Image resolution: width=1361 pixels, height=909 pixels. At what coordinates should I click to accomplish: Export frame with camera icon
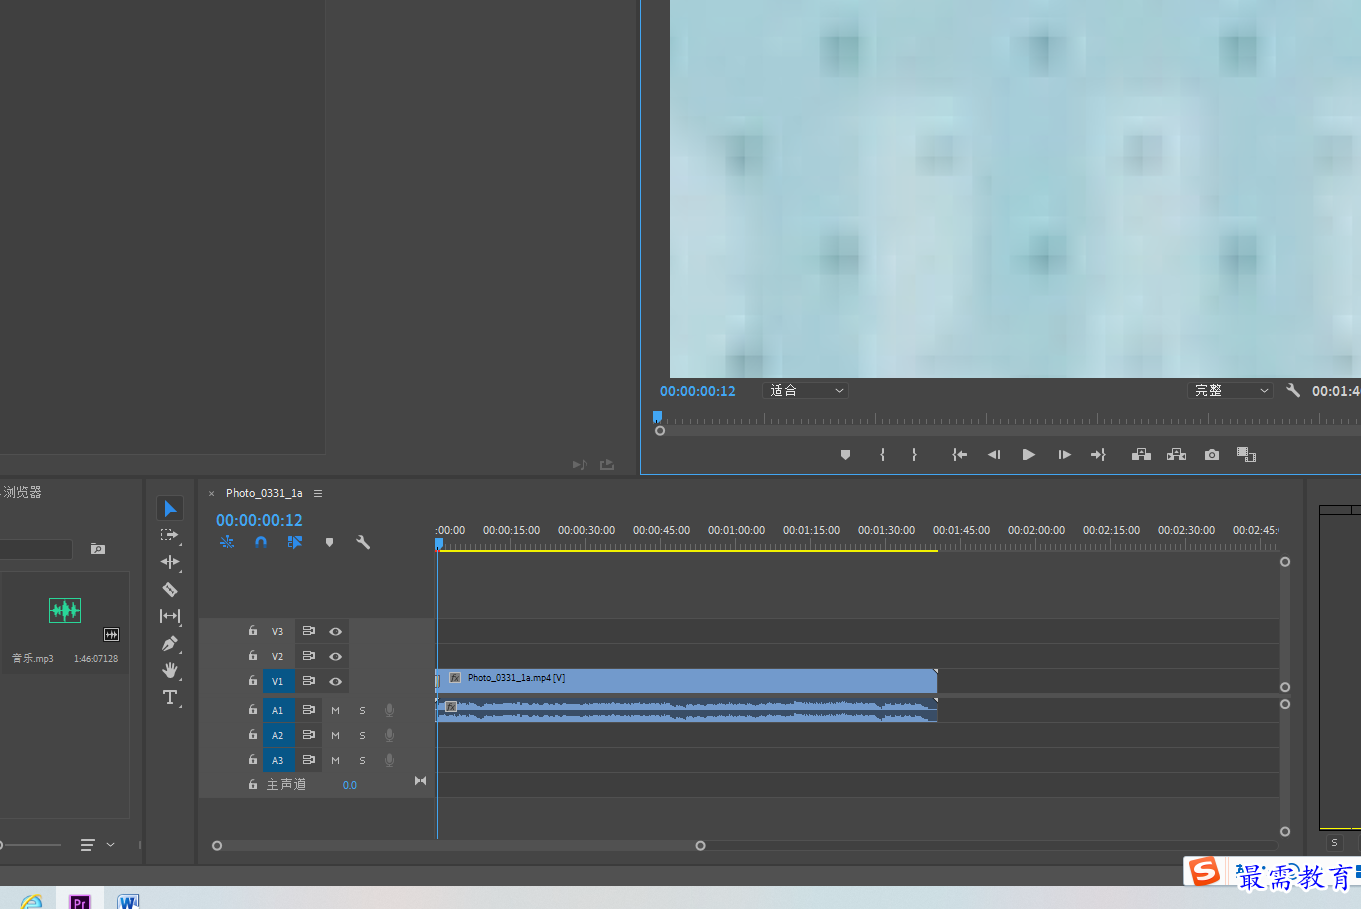(1212, 455)
